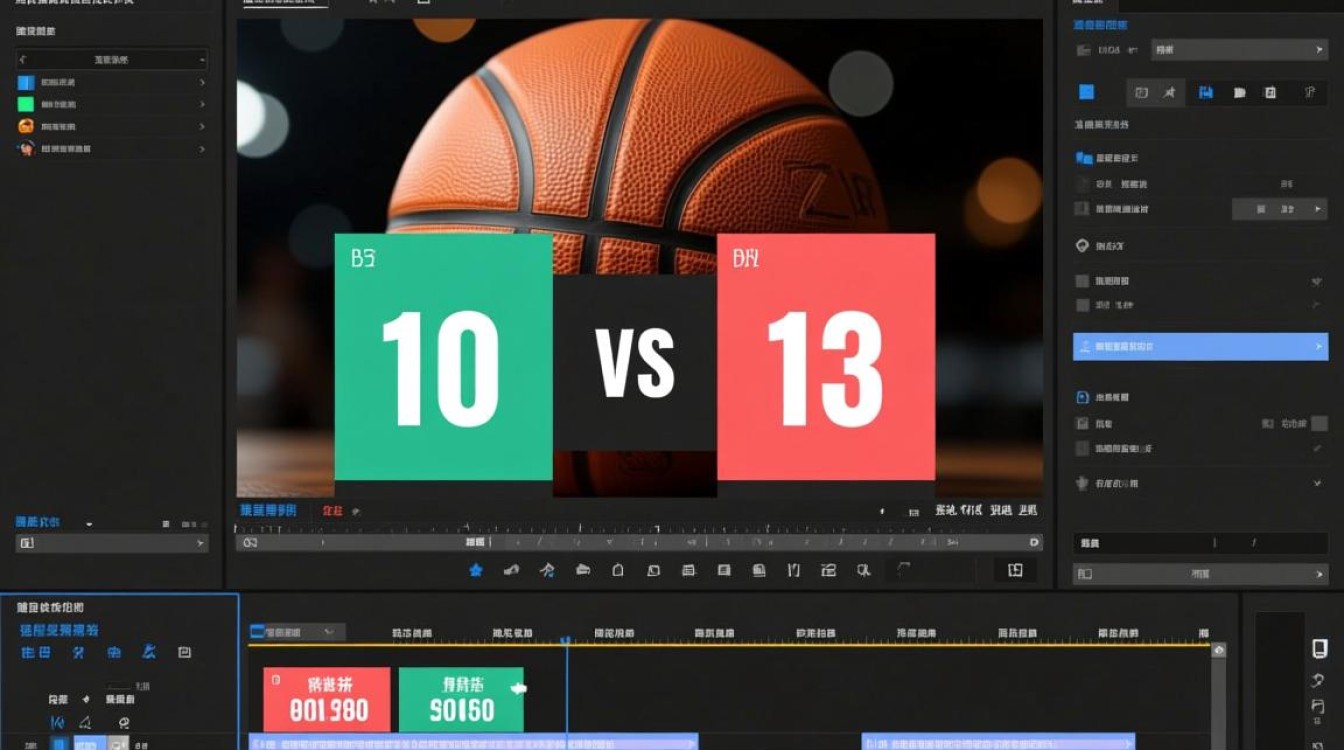Click the pin icon in right panel toolbar
Image resolution: width=1344 pixels, height=750 pixels.
1169,92
